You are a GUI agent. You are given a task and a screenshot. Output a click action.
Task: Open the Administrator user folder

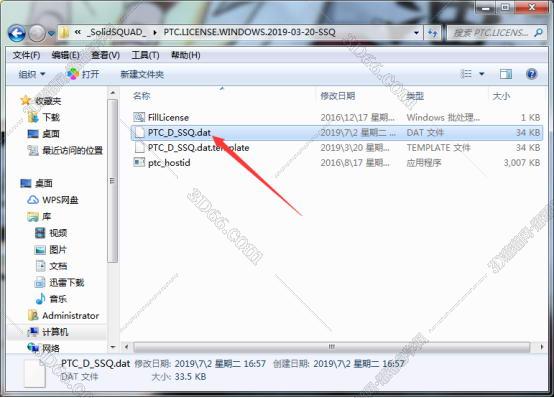(x=71, y=316)
